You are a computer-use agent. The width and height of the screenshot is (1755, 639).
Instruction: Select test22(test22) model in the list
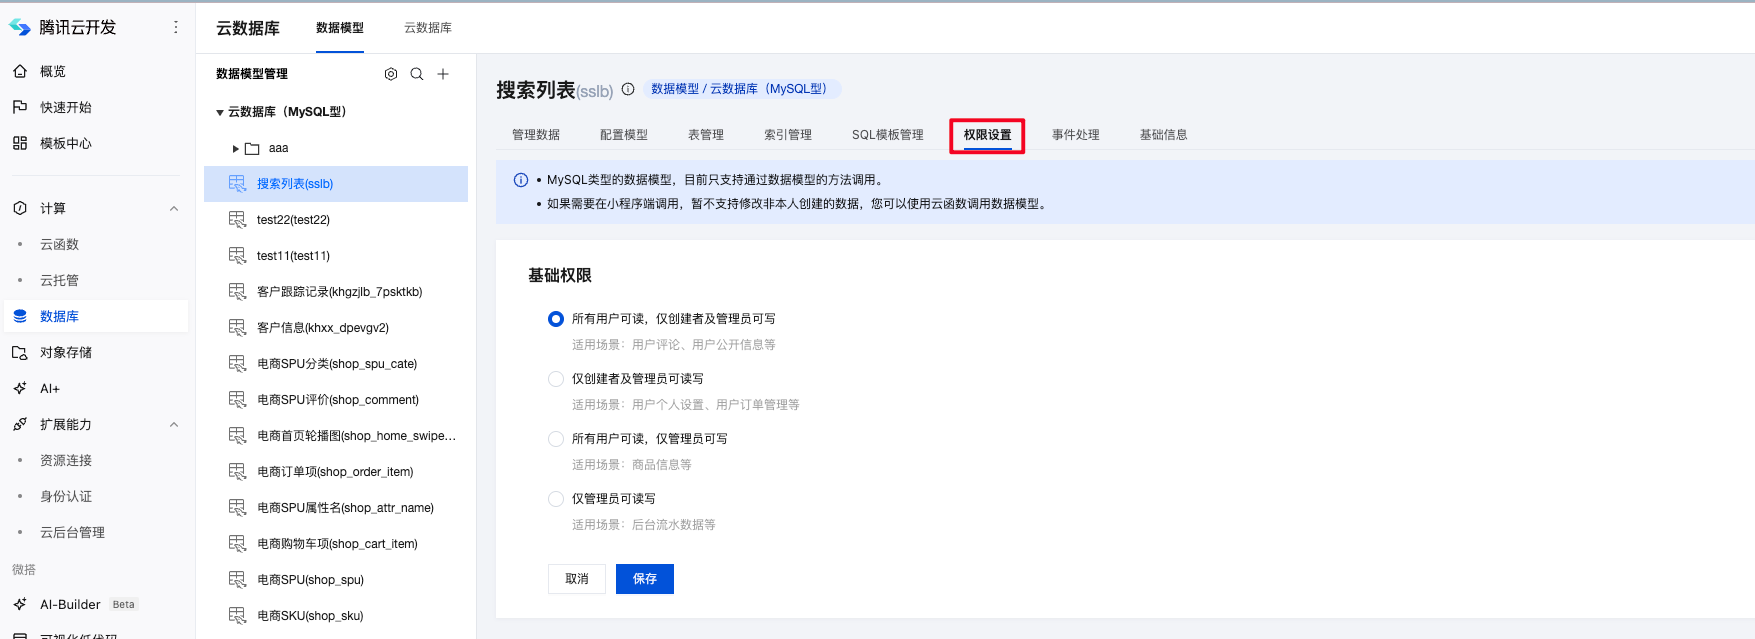293,220
